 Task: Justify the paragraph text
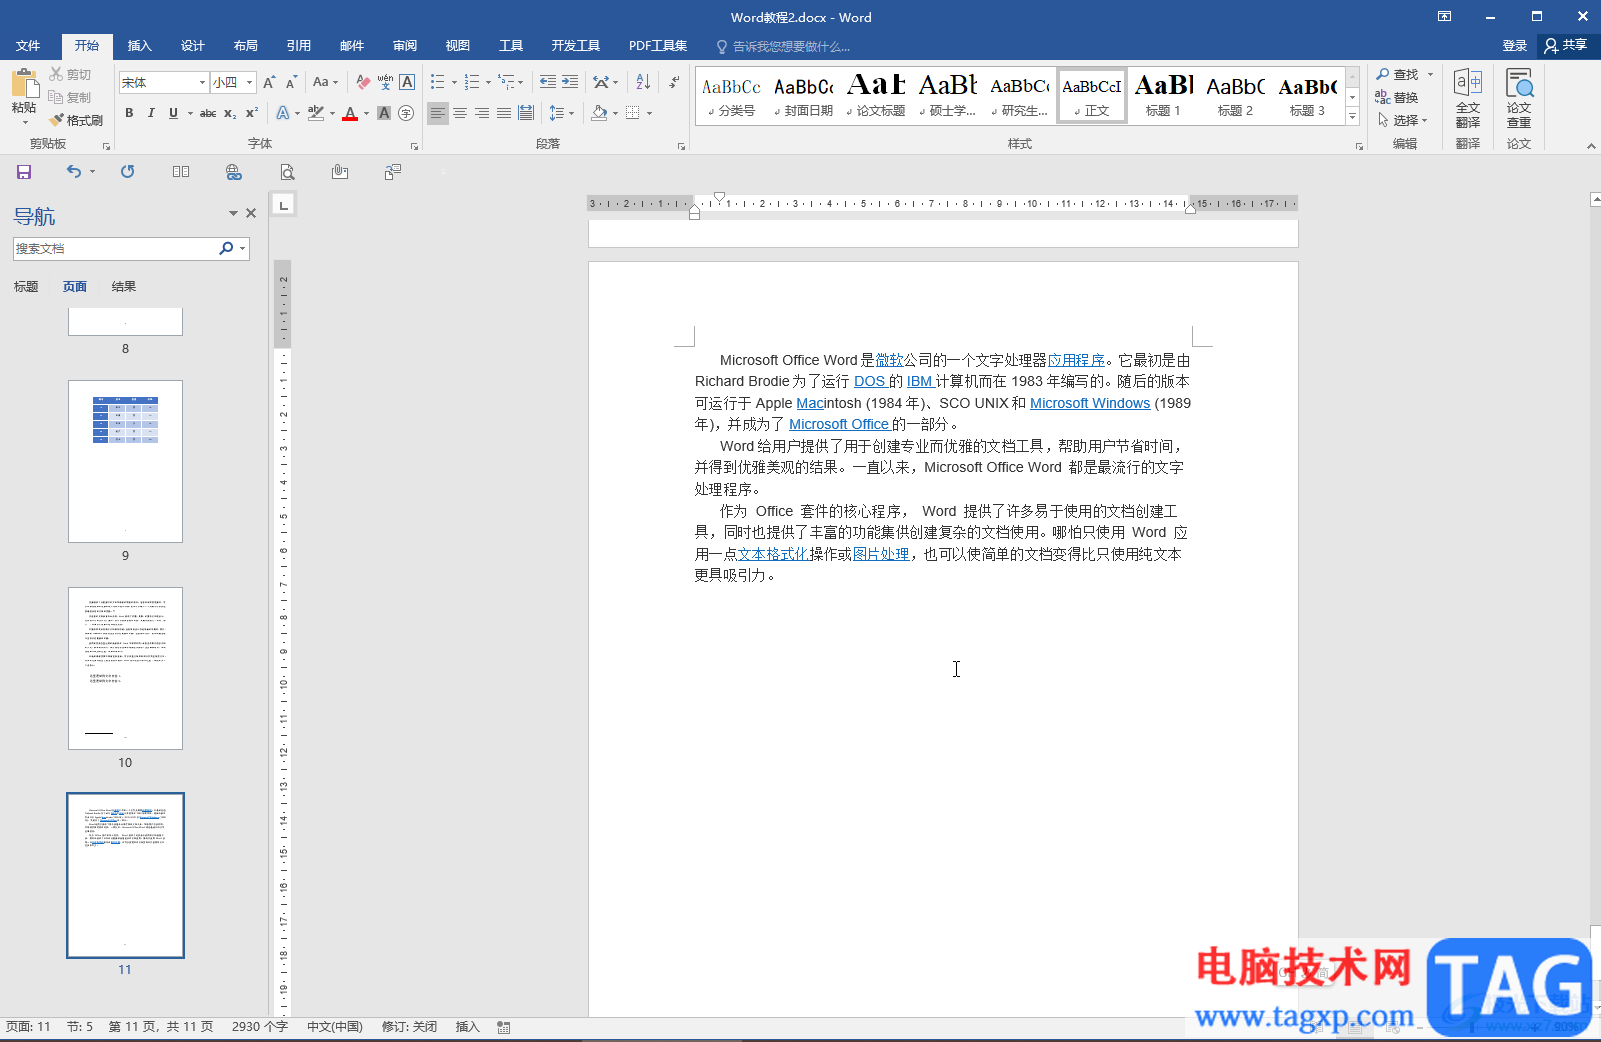[x=504, y=113]
